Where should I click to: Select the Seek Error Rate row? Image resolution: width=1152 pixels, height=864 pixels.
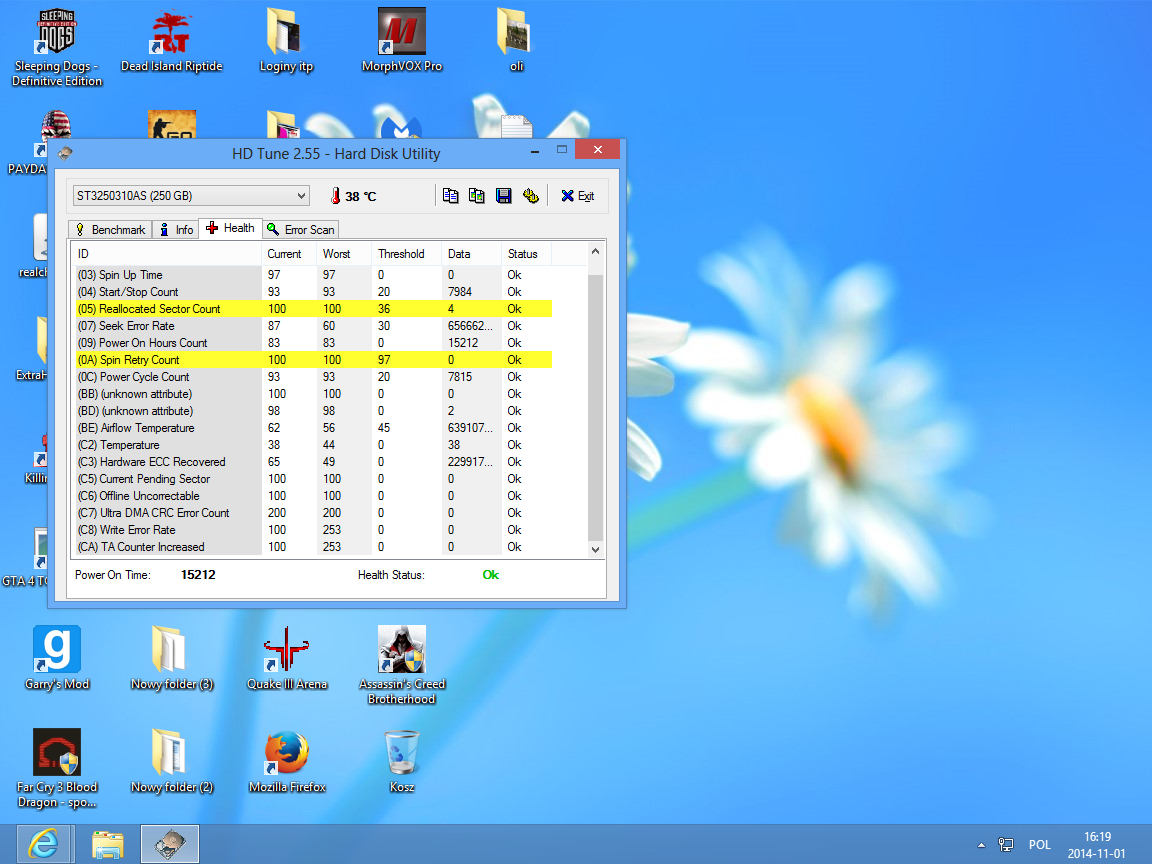click(314, 325)
